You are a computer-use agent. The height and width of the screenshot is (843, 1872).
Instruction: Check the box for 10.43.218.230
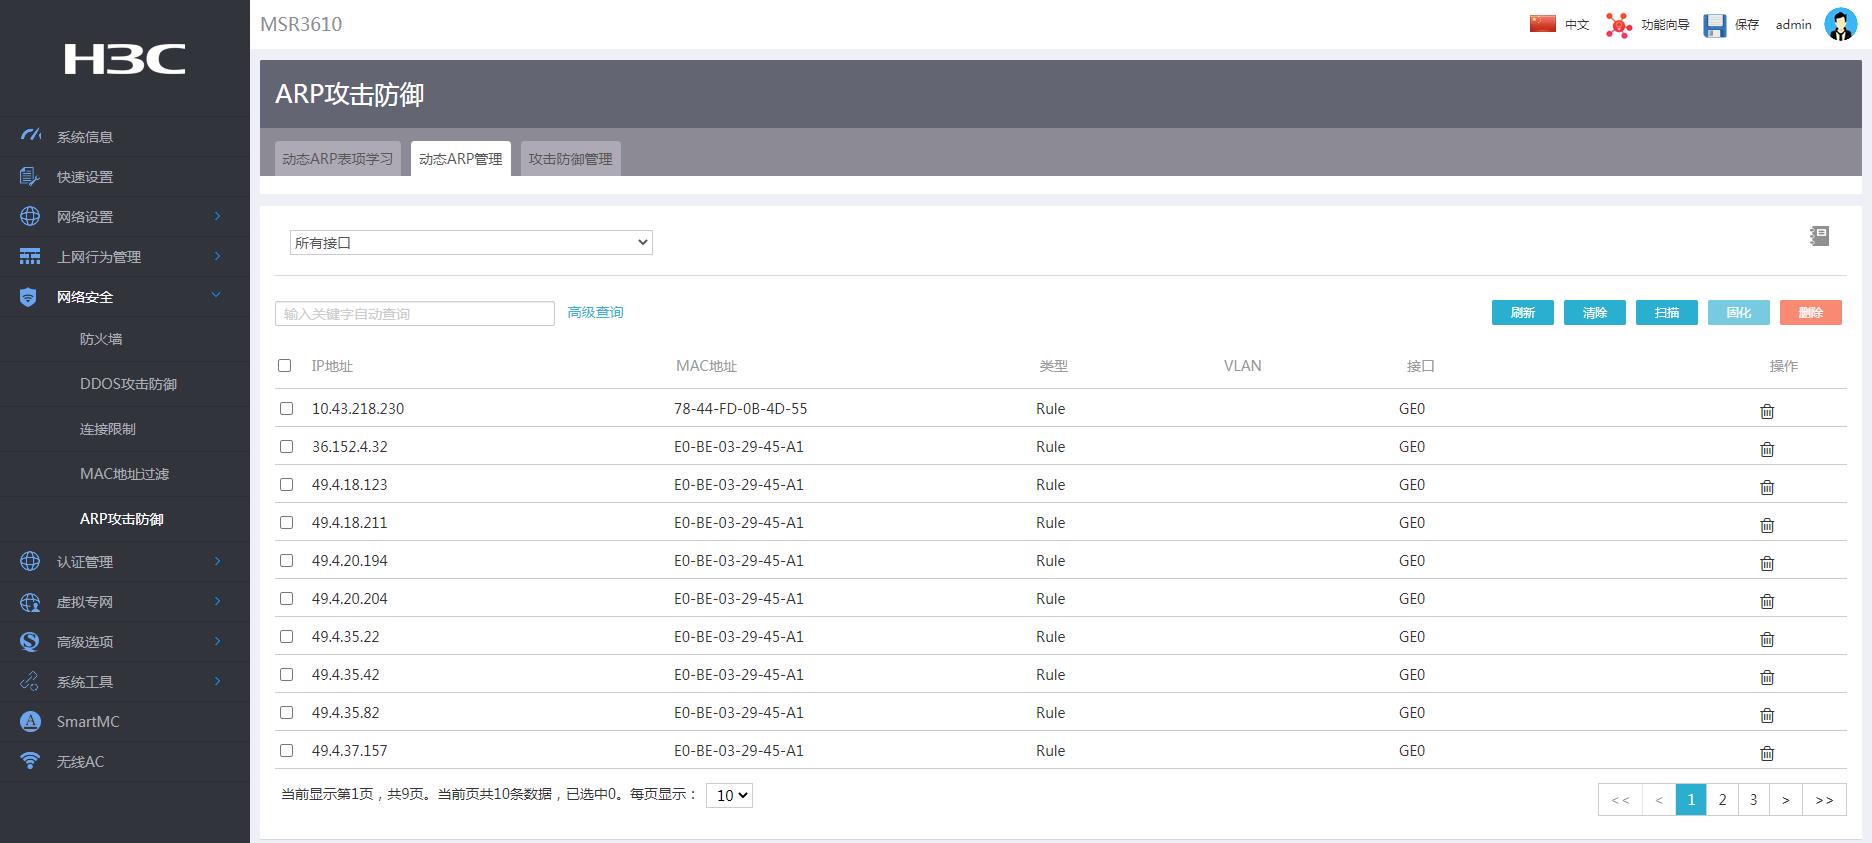click(x=287, y=408)
